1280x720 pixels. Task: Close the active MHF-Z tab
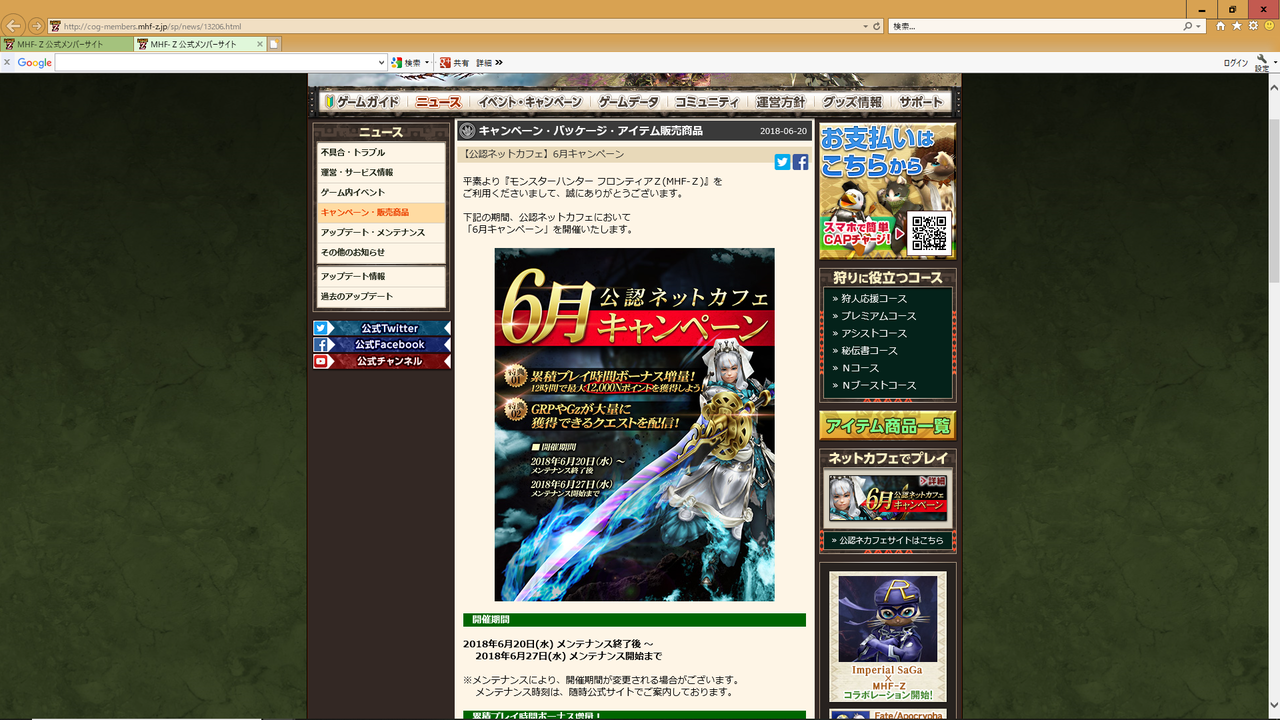(x=260, y=44)
